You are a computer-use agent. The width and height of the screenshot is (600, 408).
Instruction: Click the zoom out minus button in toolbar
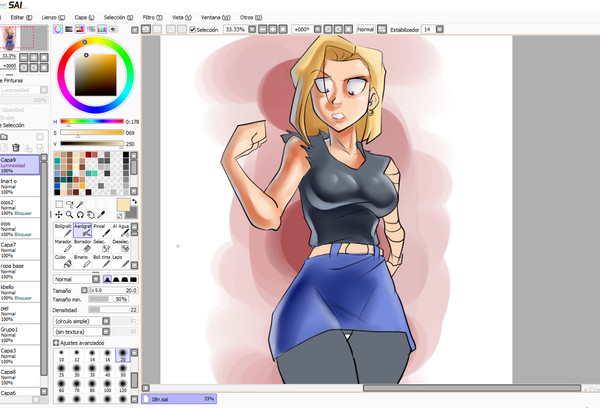pos(262,29)
